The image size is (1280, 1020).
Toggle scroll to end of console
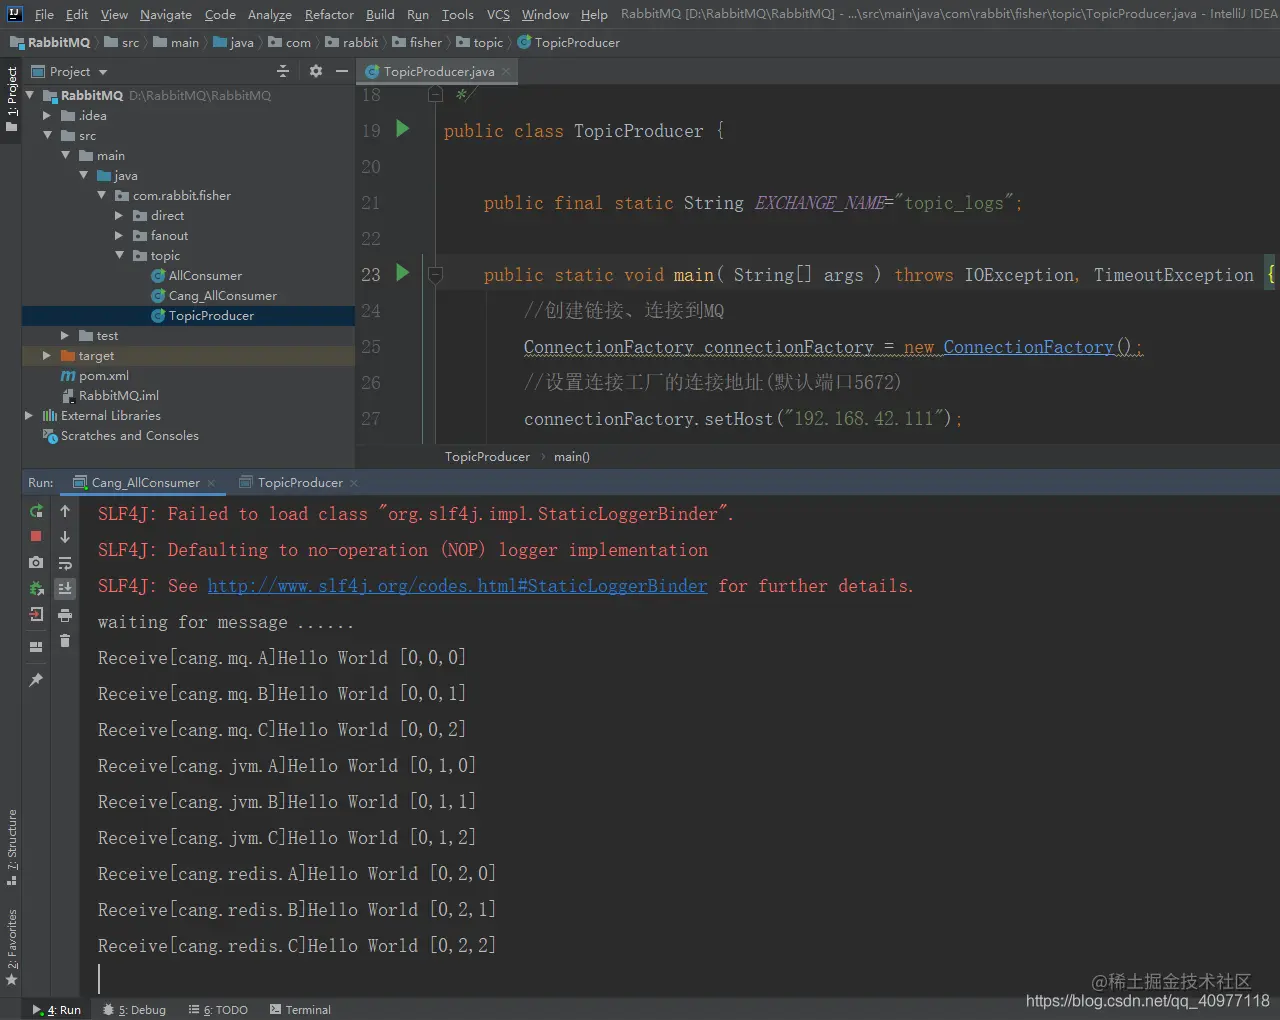coord(65,589)
